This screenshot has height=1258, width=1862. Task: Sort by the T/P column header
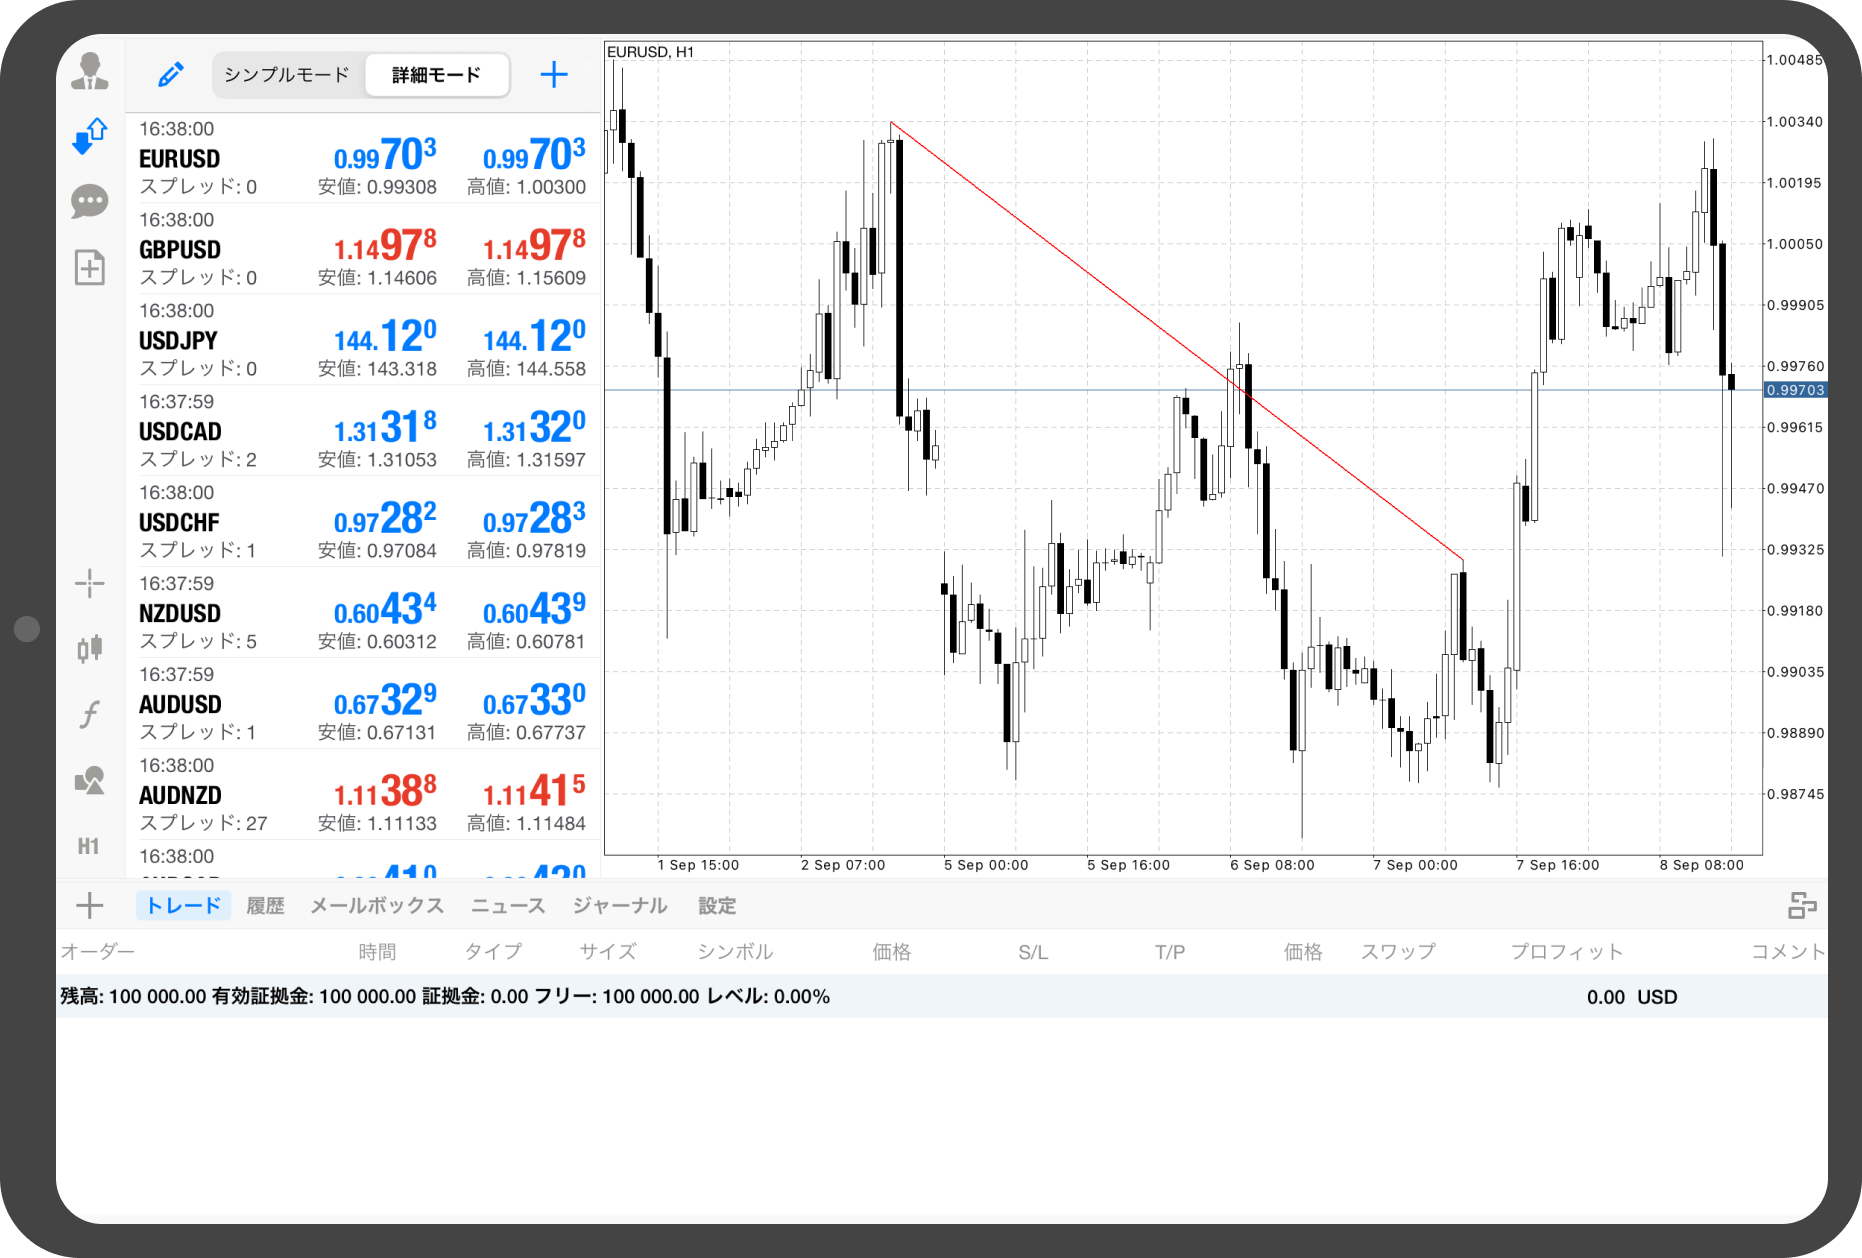pos(1170,952)
